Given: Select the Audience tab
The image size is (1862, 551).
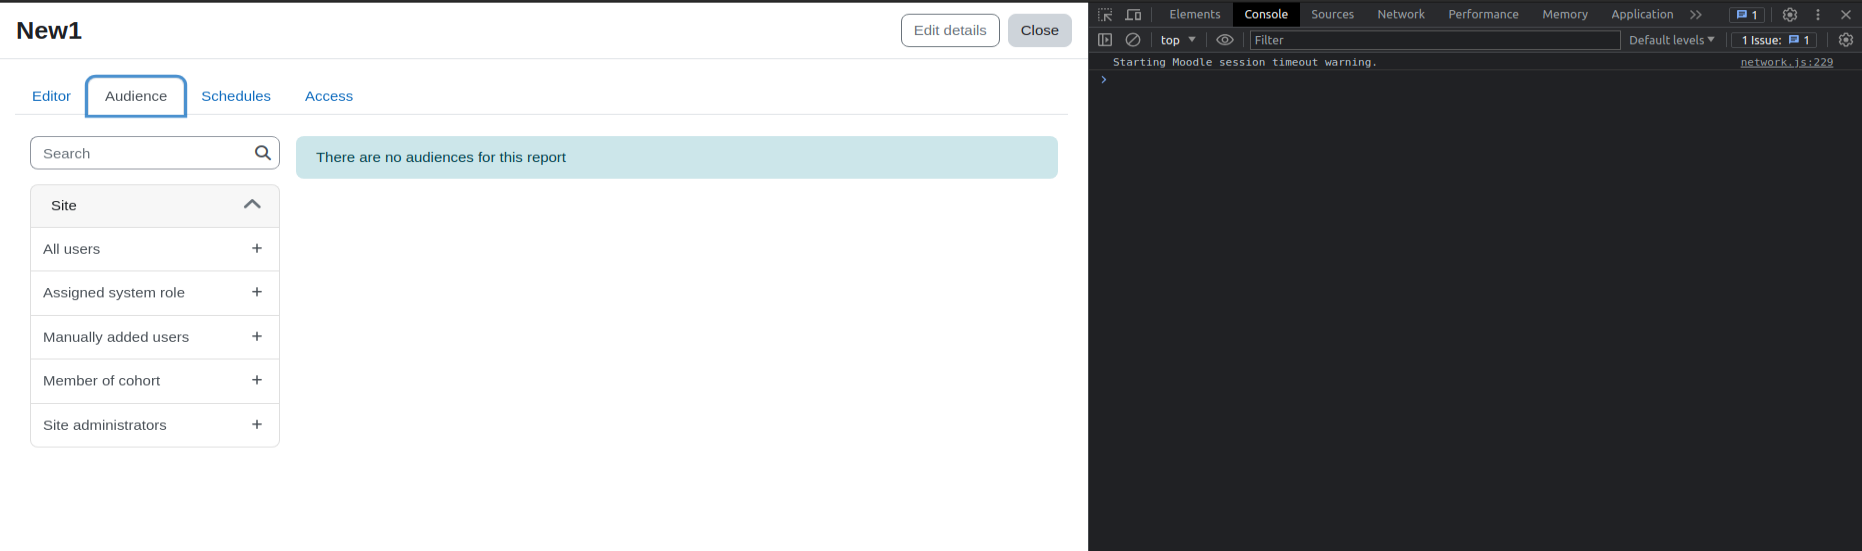Looking at the screenshot, I should click(136, 96).
